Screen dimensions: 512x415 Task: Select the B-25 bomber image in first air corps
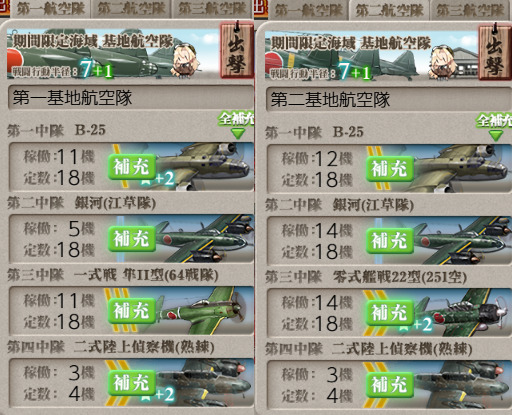pyautogui.click(x=204, y=166)
